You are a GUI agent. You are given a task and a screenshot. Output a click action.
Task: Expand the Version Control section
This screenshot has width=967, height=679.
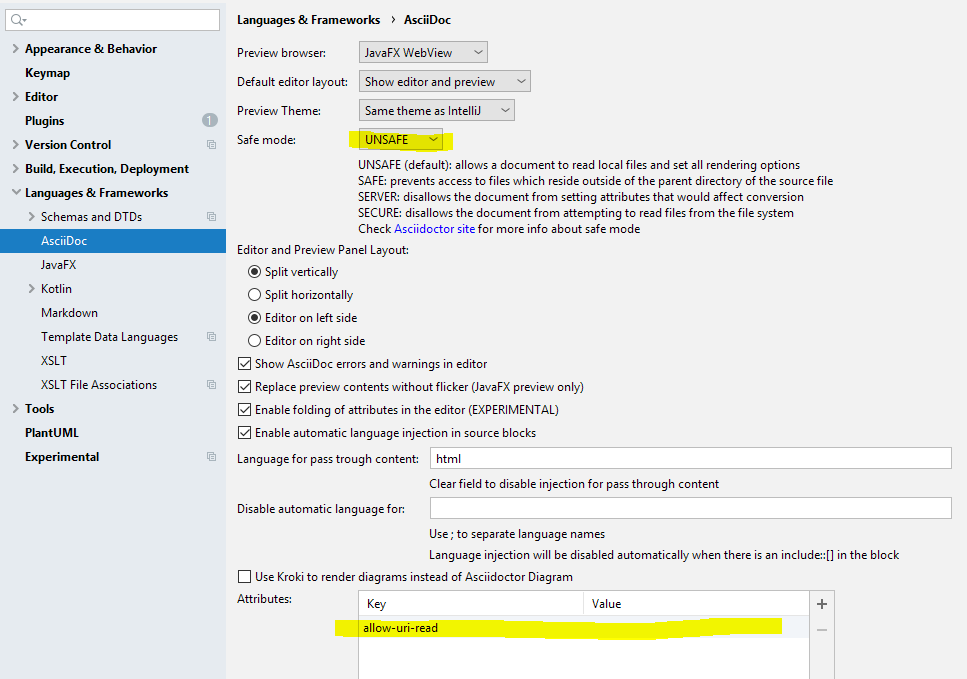15,144
